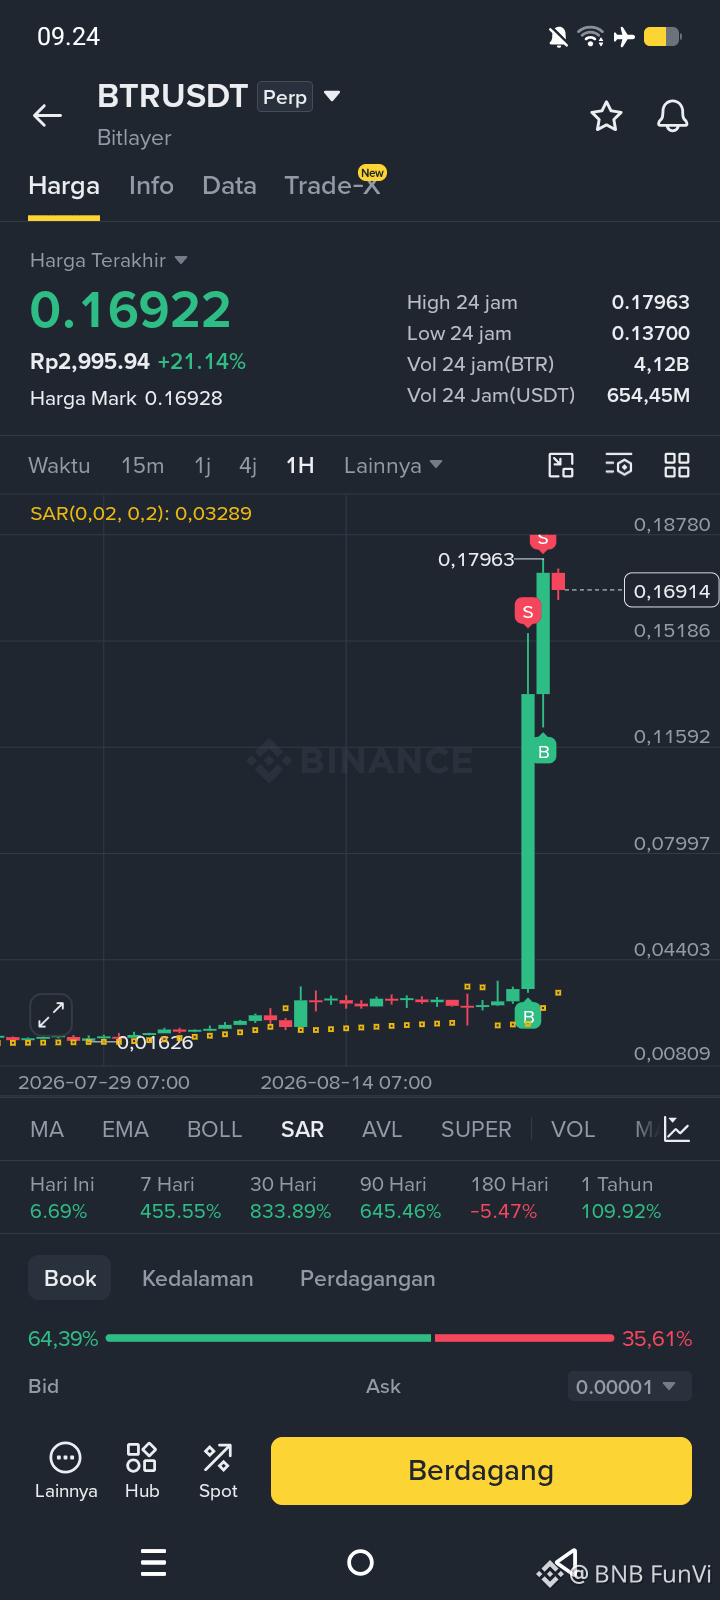Toggle the MA indicator
This screenshot has width=720, height=1600.
pyautogui.click(x=47, y=1129)
